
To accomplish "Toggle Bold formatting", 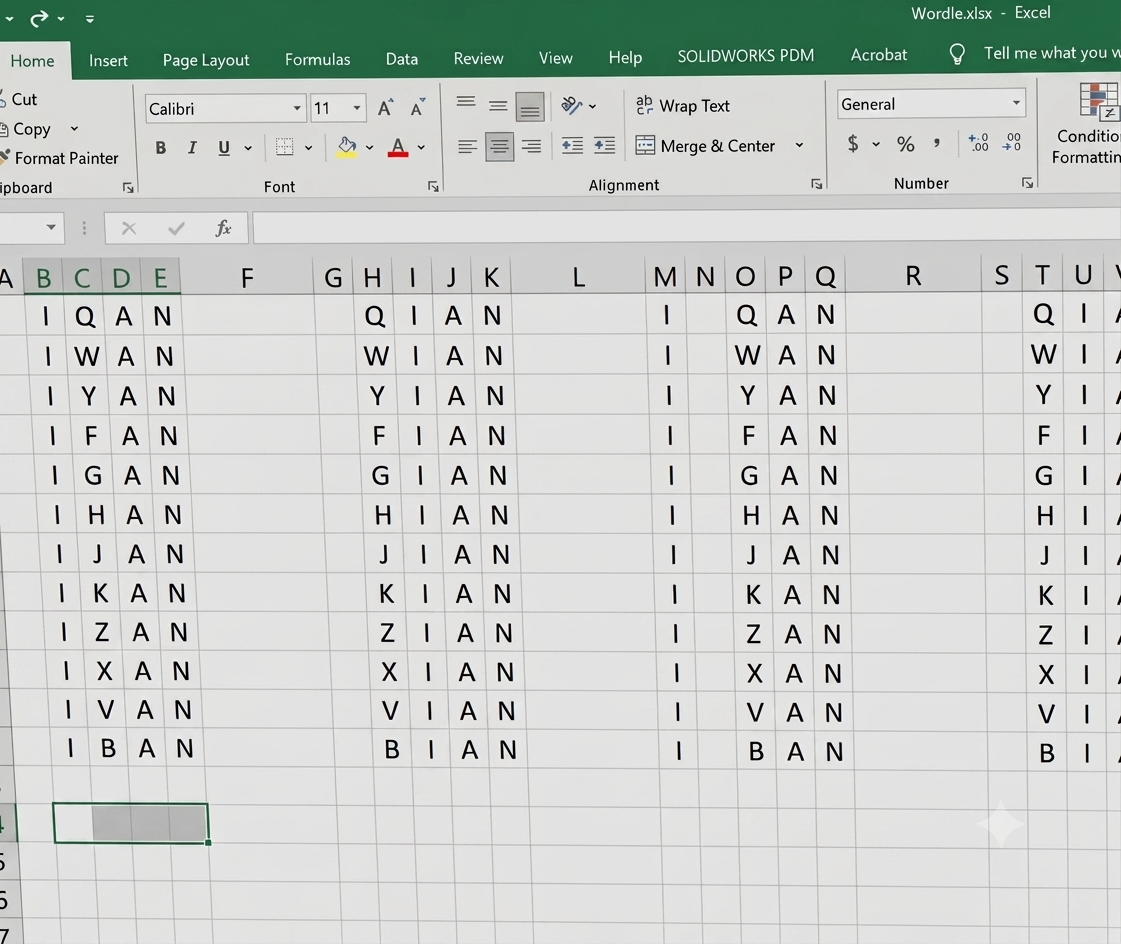I will 161,148.
